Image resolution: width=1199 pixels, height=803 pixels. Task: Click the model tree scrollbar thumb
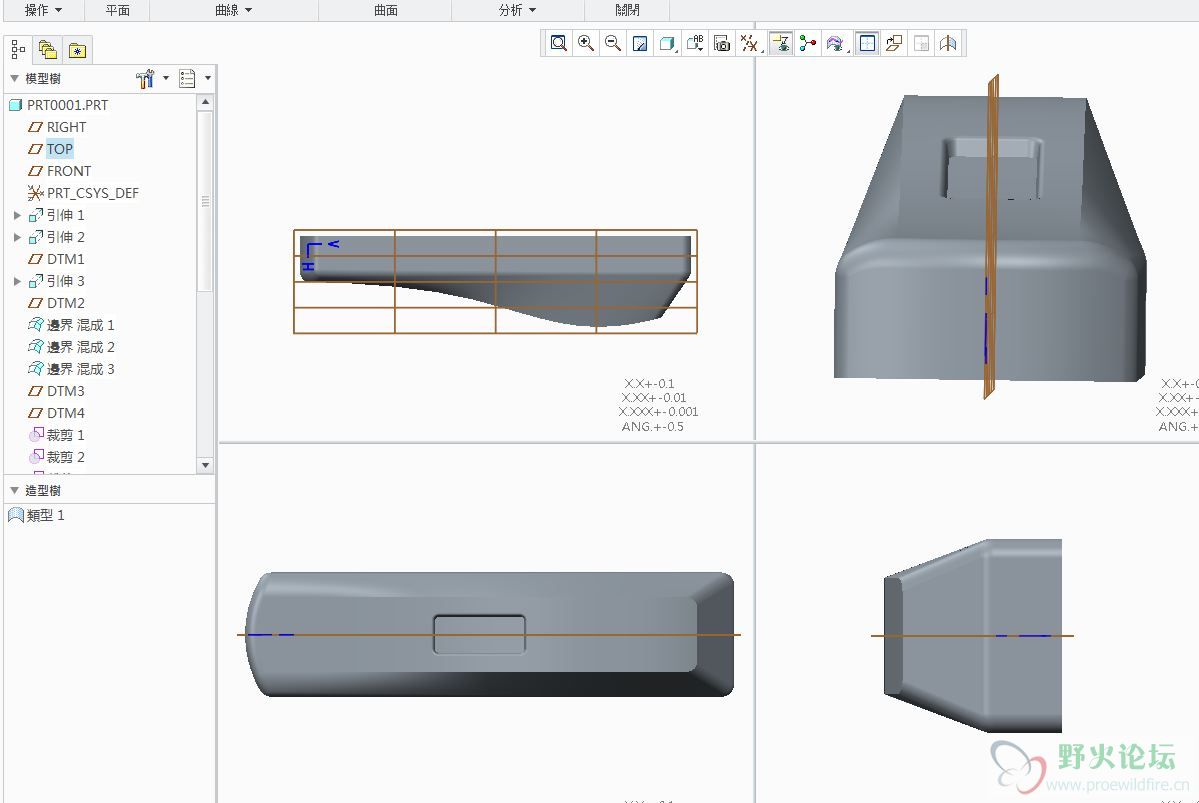coord(205,201)
